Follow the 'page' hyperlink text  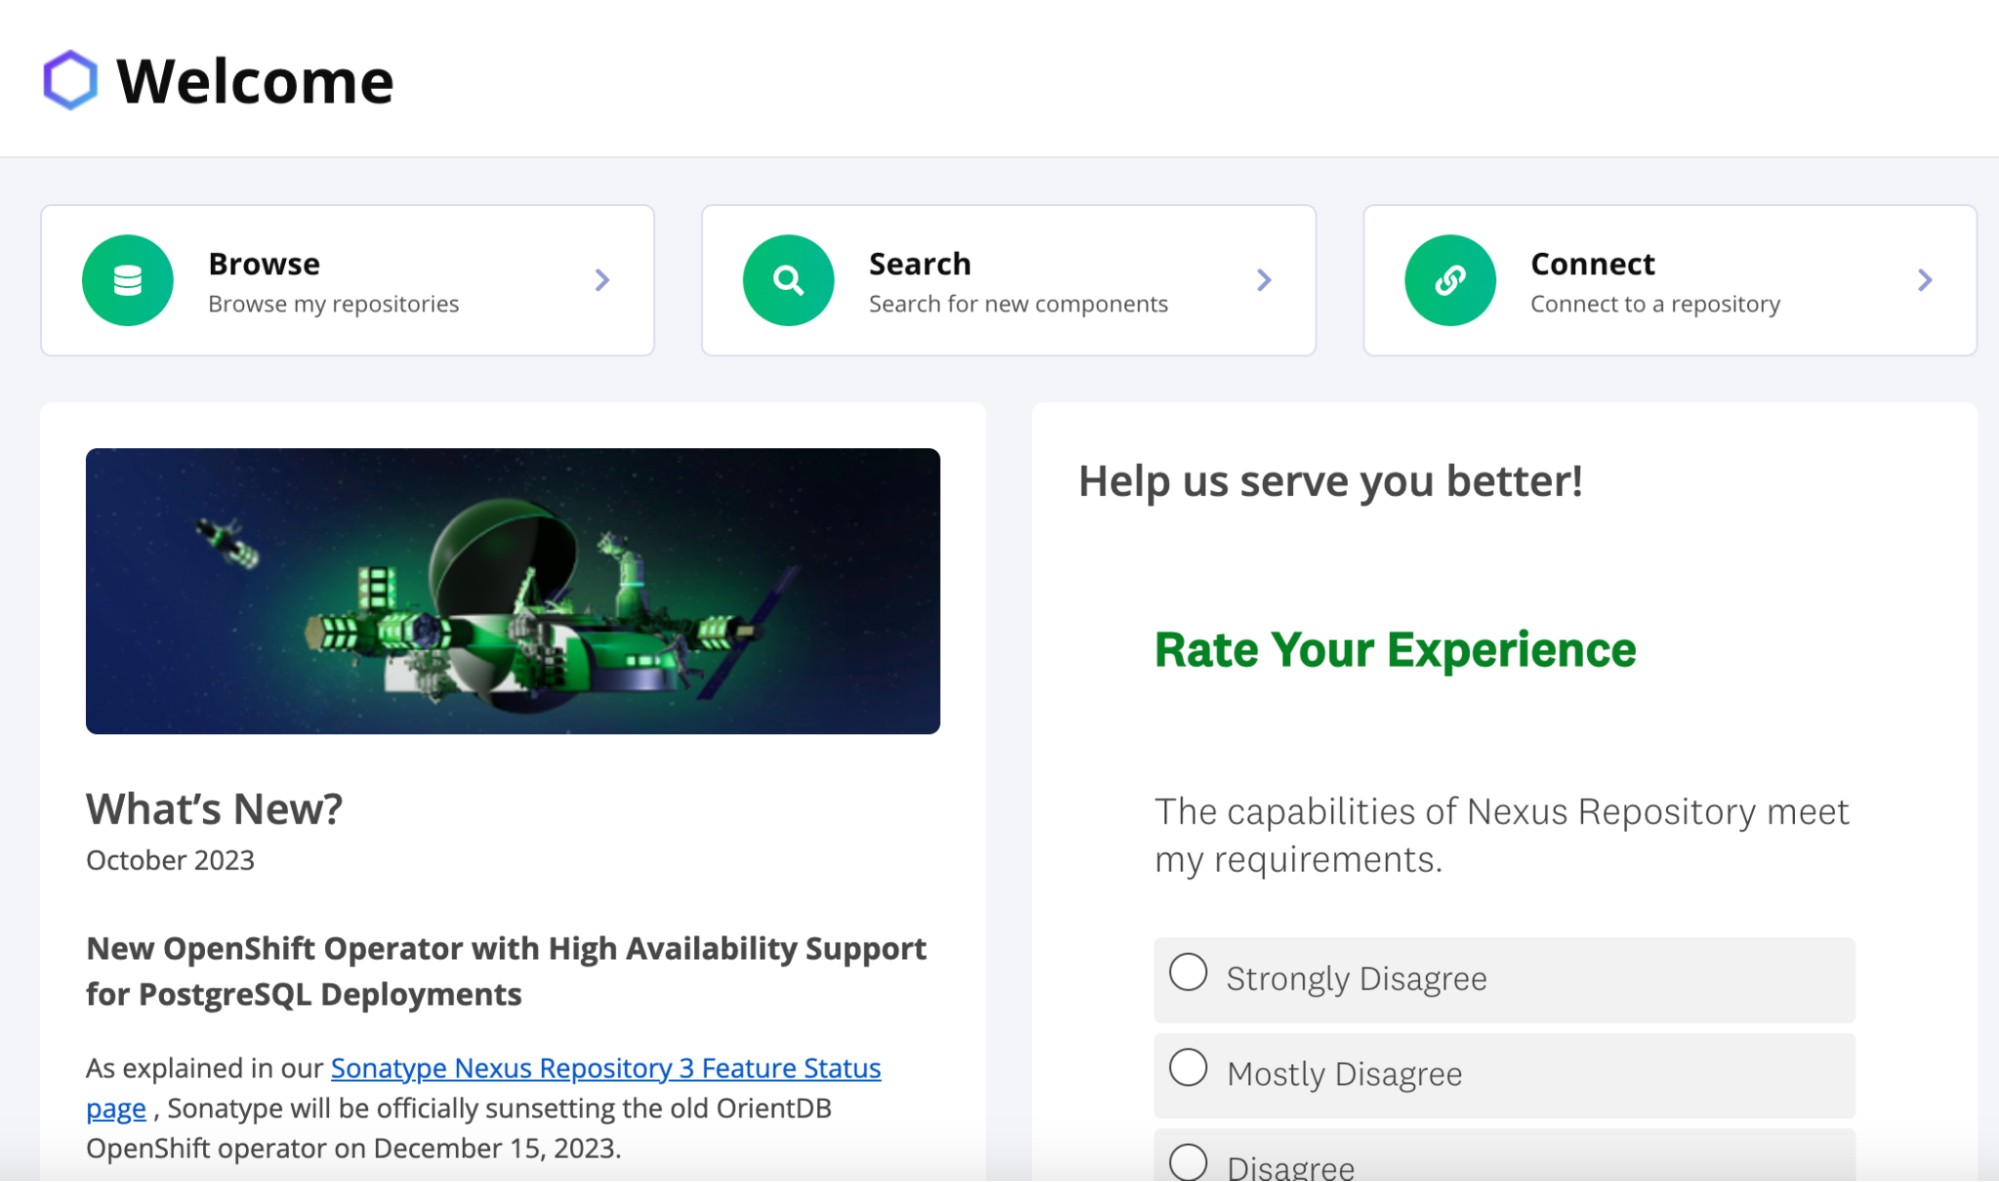(x=116, y=1108)
